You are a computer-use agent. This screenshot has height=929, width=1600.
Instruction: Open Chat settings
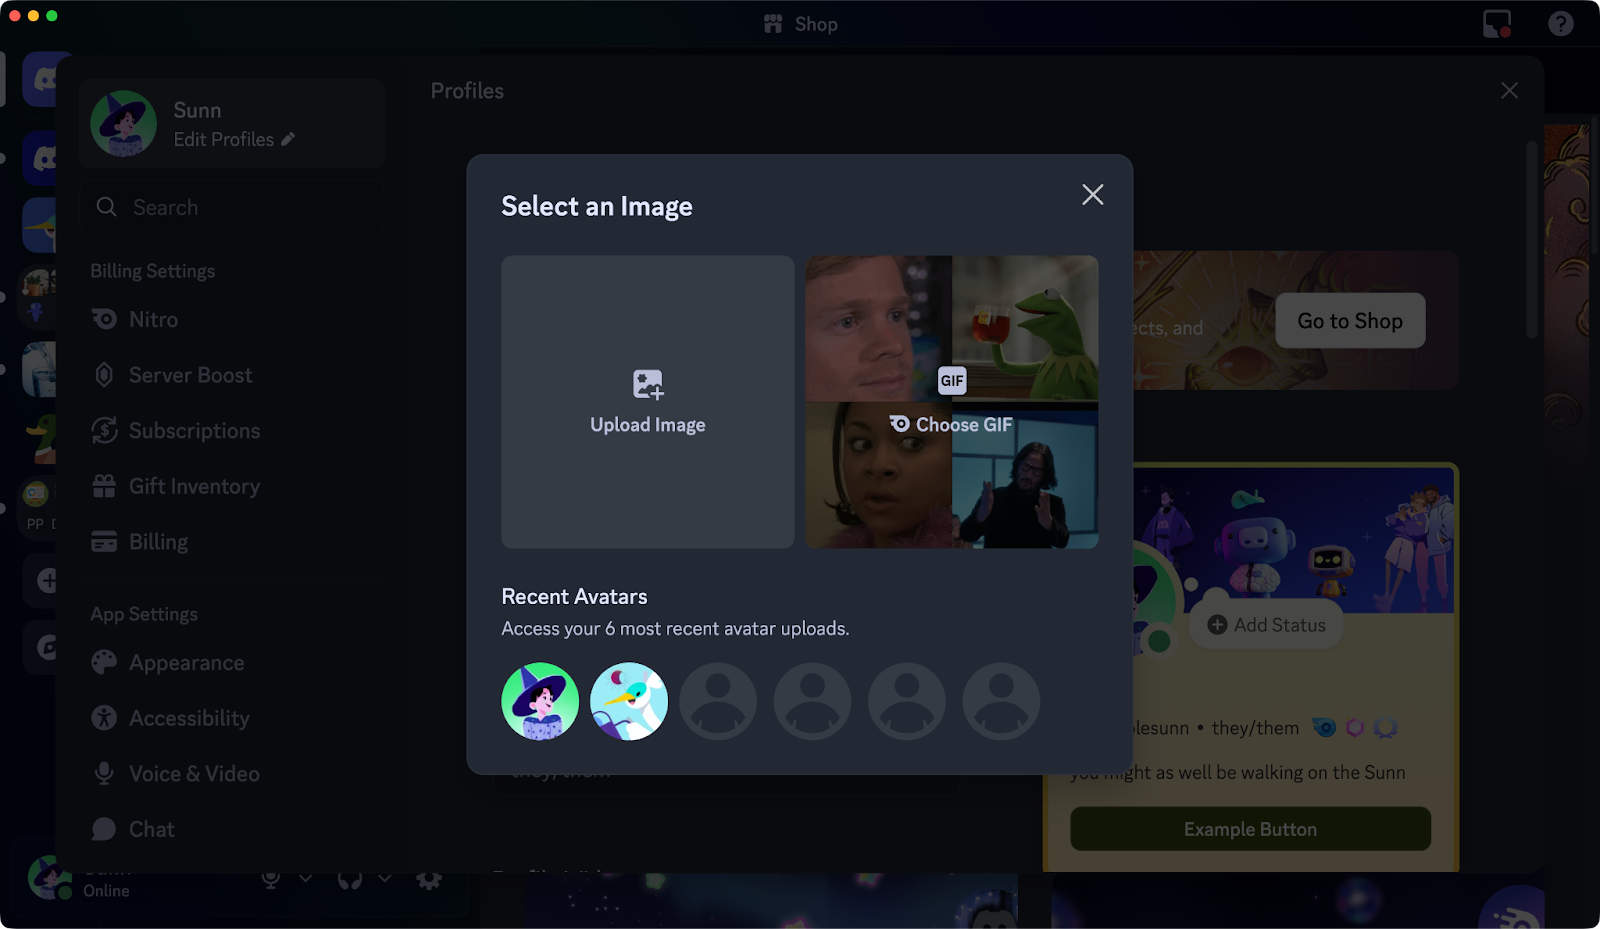point(232,829)
